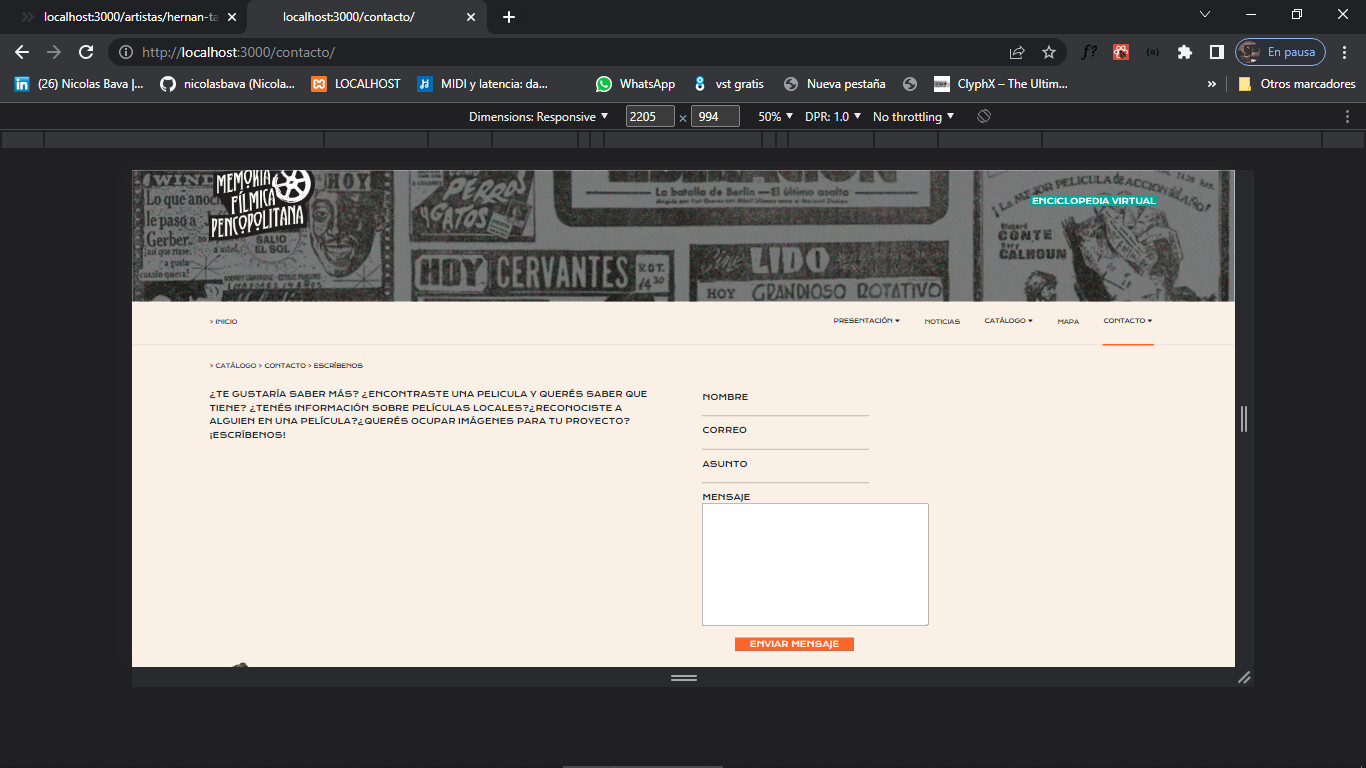The height and width of the screenshot is (768, 1366).
Task: Expand the CONTACTO menu dropdown
Action: pyautogui.click(x=1127, y=321)
